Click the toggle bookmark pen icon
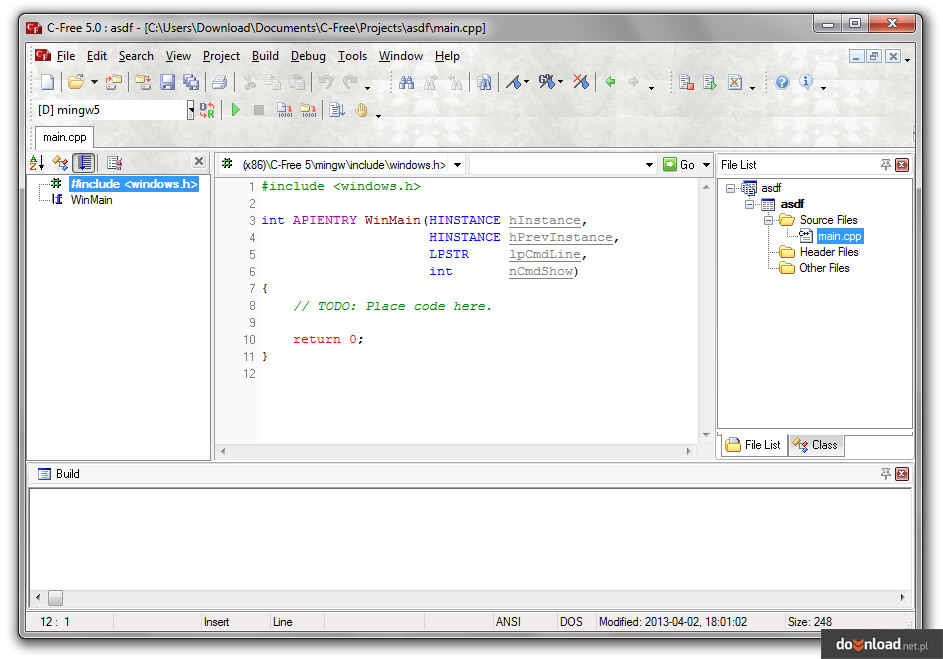The image size is (943, 659). [x=513, y=82]
